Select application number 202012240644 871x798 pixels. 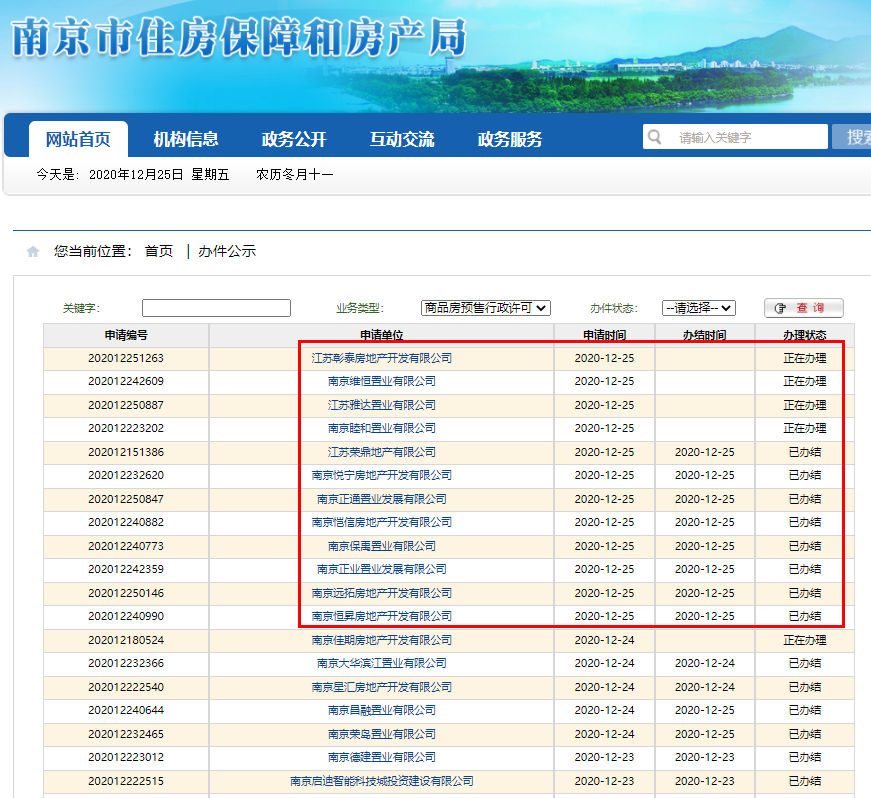coord(126,710)
